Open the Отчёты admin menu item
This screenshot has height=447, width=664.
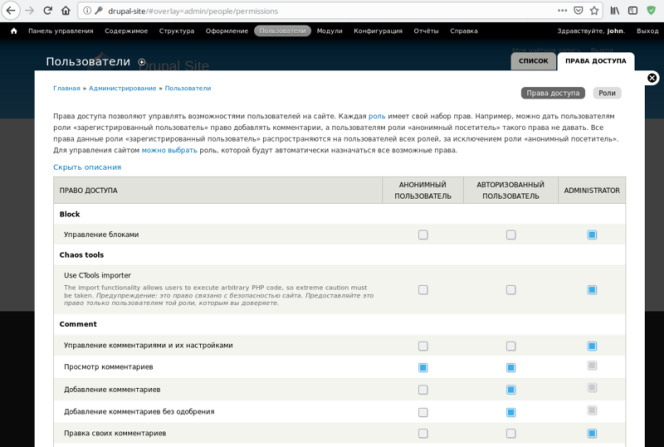coord(426,31)
